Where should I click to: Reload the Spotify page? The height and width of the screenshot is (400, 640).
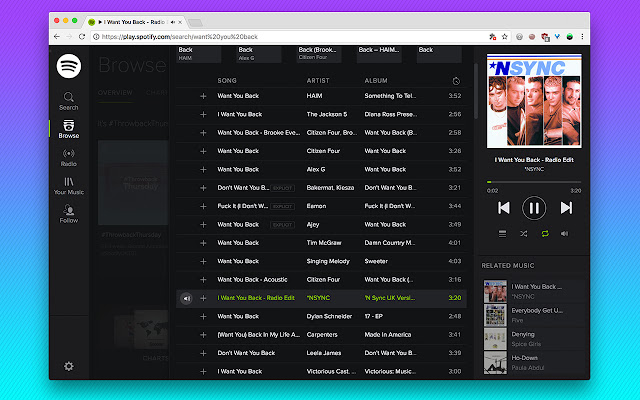click(82, 37)
